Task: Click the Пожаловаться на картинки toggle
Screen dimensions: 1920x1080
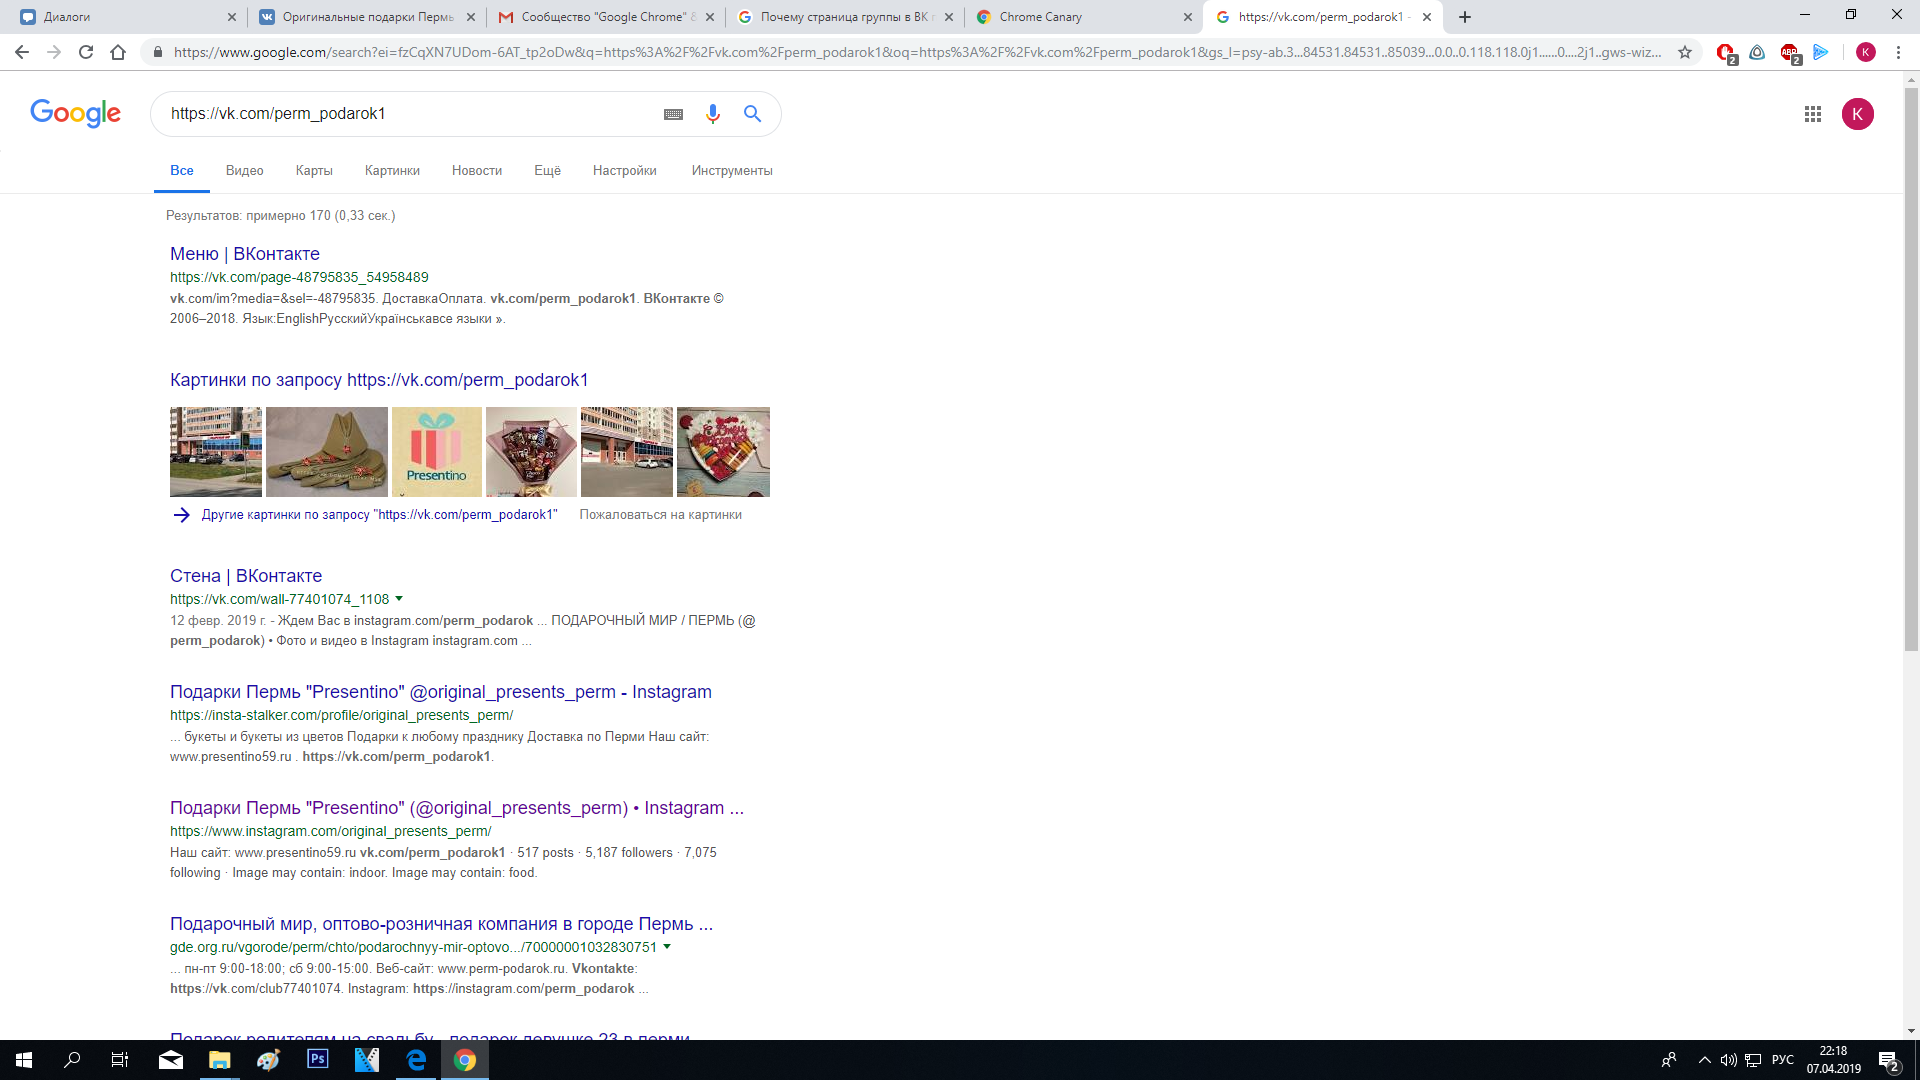Action: pos(662,514)
